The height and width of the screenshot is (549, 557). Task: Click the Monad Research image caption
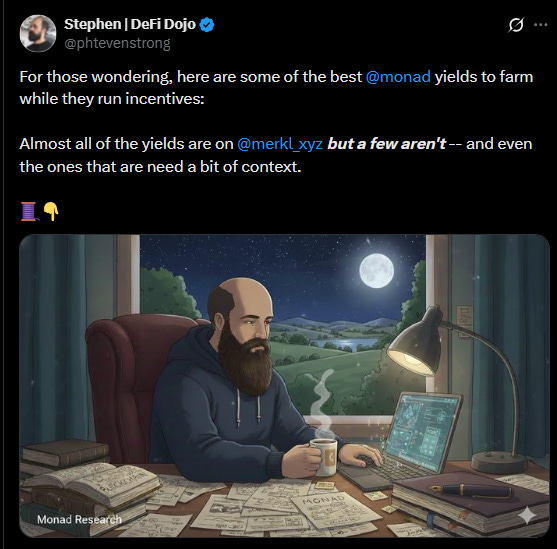79,520
